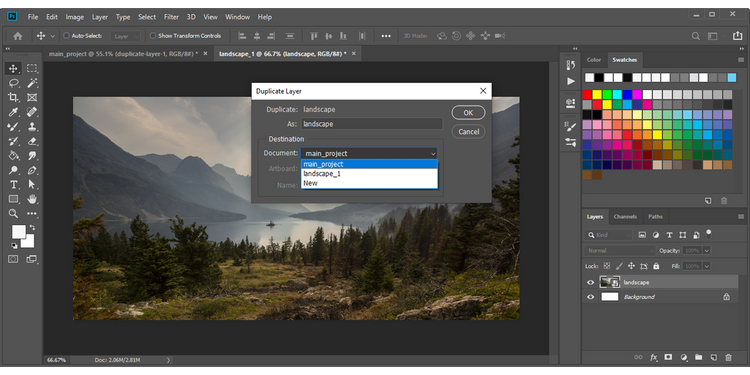Open the Filter menu
The height and width of the screenshot is (375, 750).
[x=171, y=17]
